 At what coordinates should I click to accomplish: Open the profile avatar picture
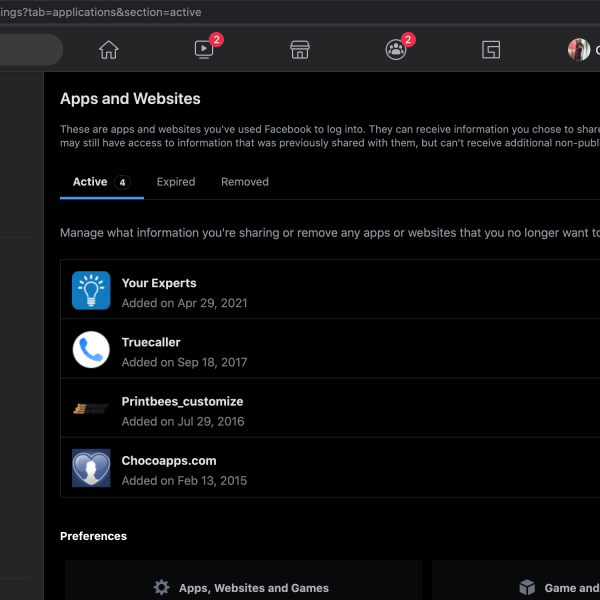[x=579, y=50]
